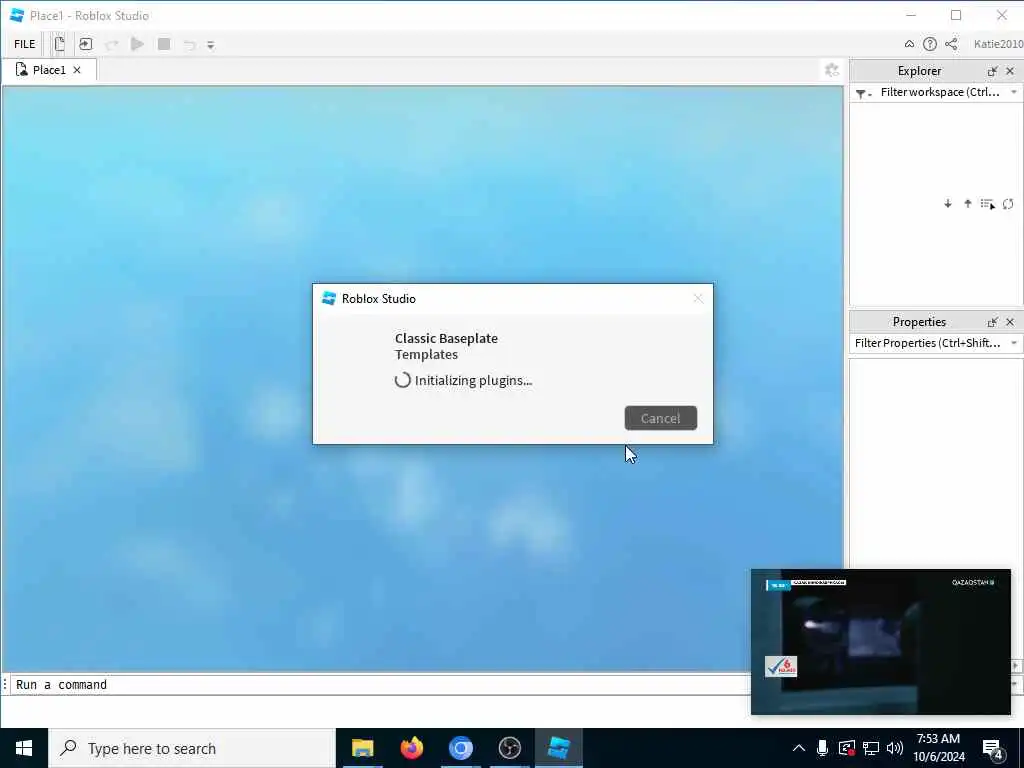Click the Undo arrow icon
The width and height of the screenshot is (1024, 768).
189,45
